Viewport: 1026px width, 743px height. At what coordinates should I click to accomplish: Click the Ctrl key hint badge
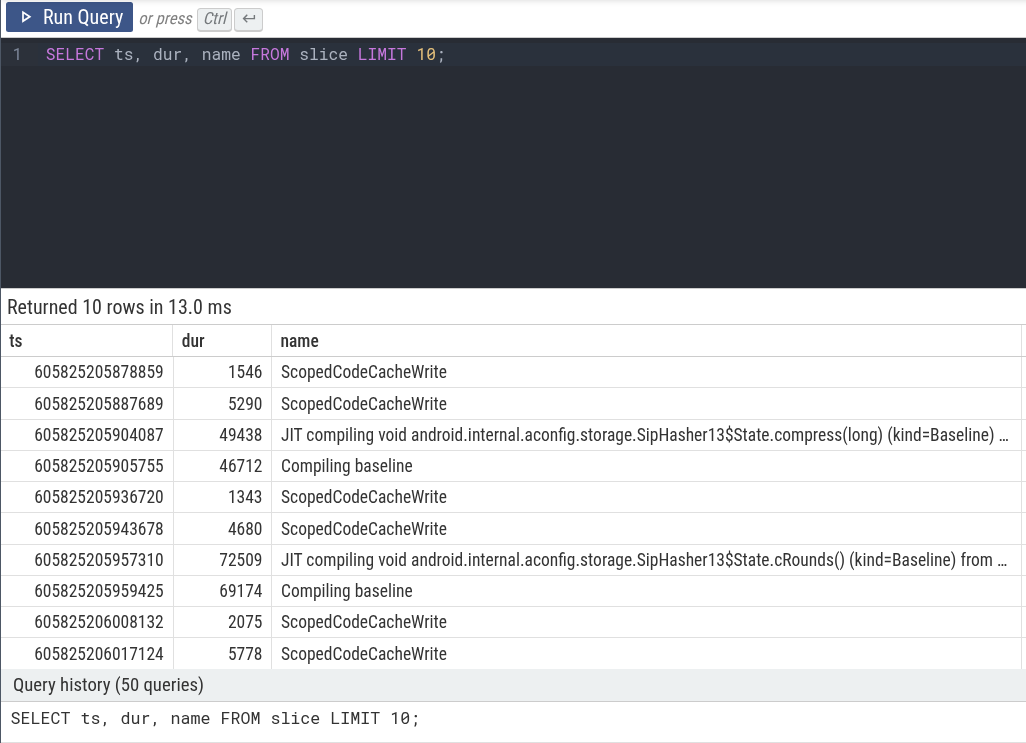214,18
